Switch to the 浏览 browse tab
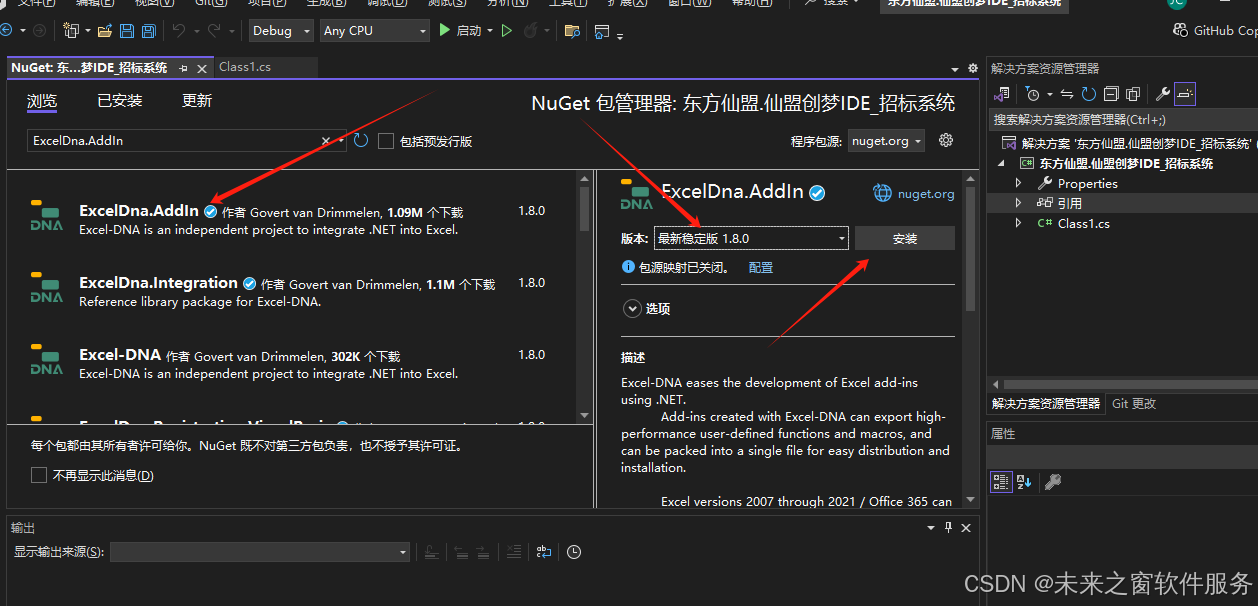The height and width of the screenshot is (606, 1258). coord(42,101)
